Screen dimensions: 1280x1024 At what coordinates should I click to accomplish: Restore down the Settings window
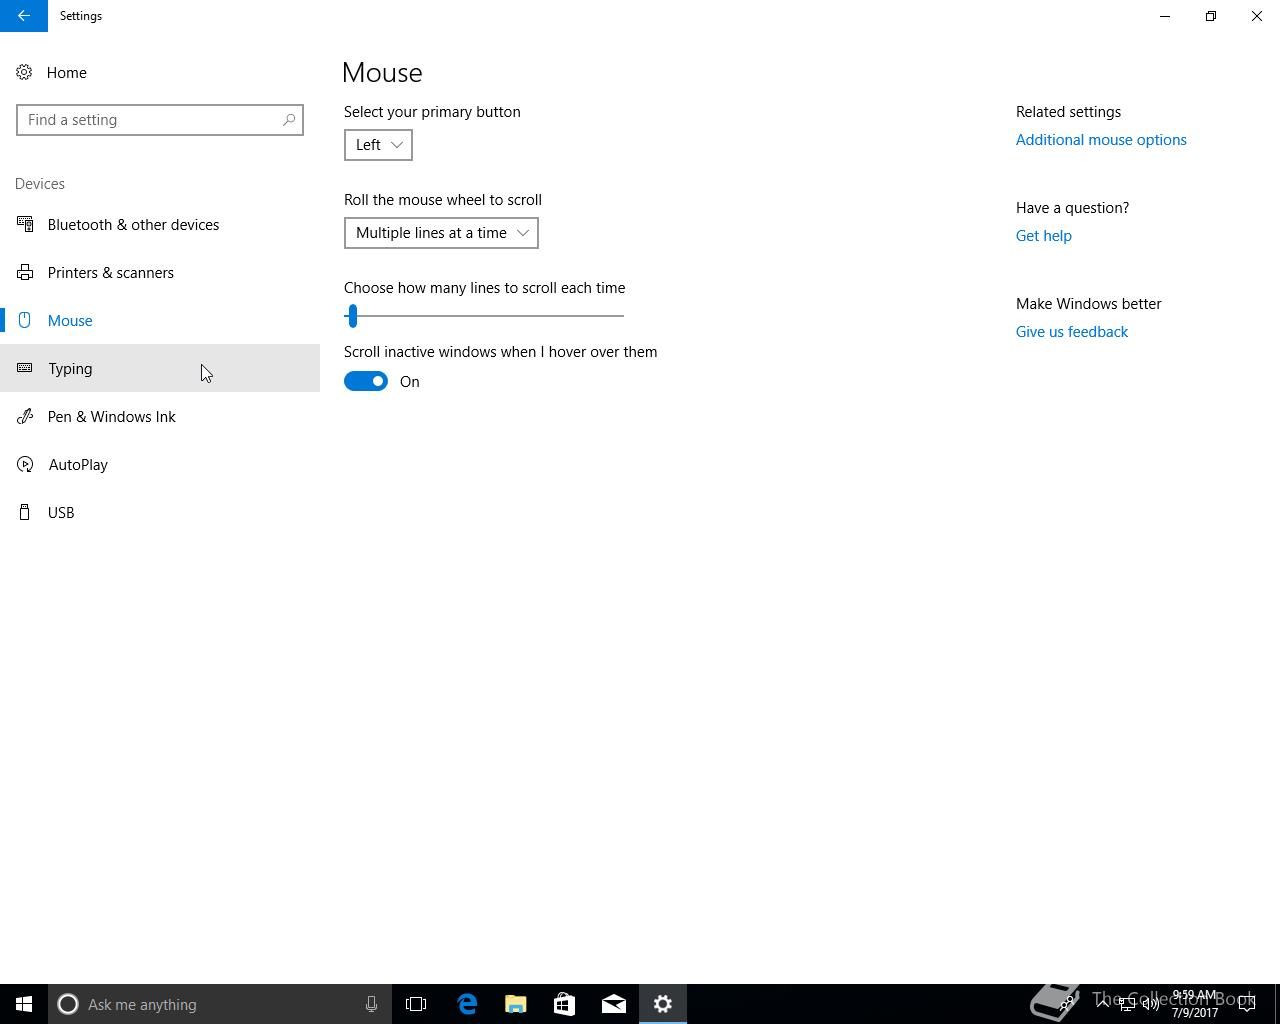pyautogui.click(x=1211, y=16)
